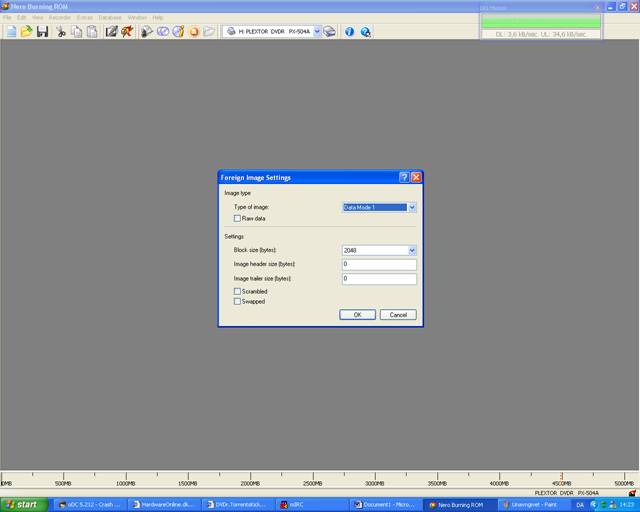Click the Cut scissors toolbar icon
This screenshot has width=640, height=512.
pyautogui.click(x=62, y=32)
